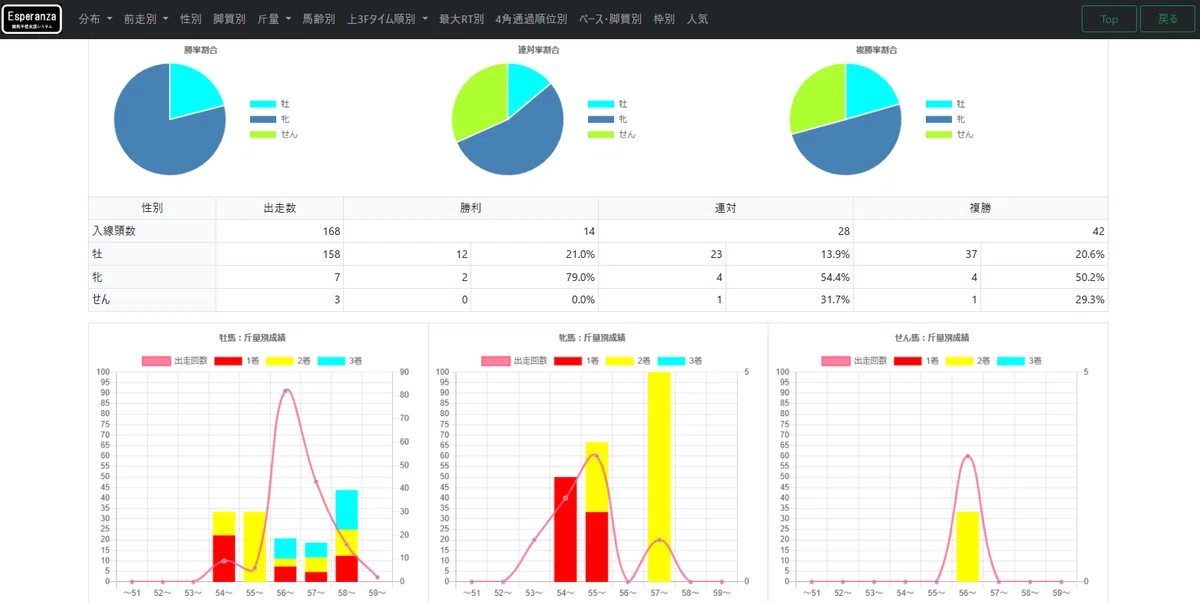Viewport: 1200px width, 602px height.
Task: Click the 牝馬：斤量別成績 chart title
Action: click(592, 338)
